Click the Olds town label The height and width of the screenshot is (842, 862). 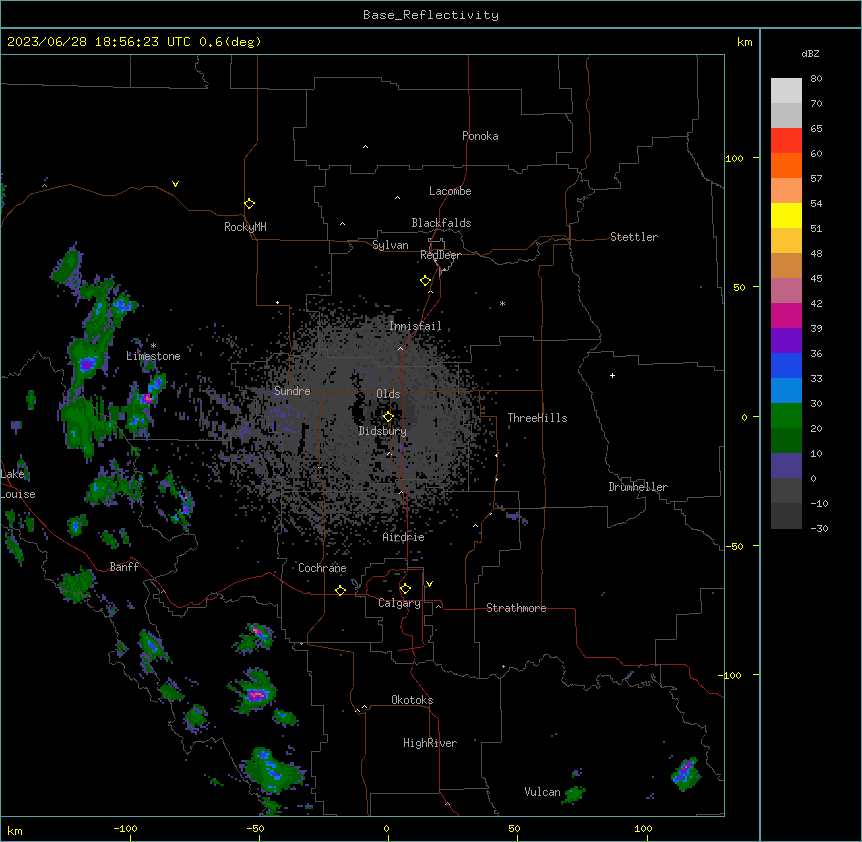point(388,394)
